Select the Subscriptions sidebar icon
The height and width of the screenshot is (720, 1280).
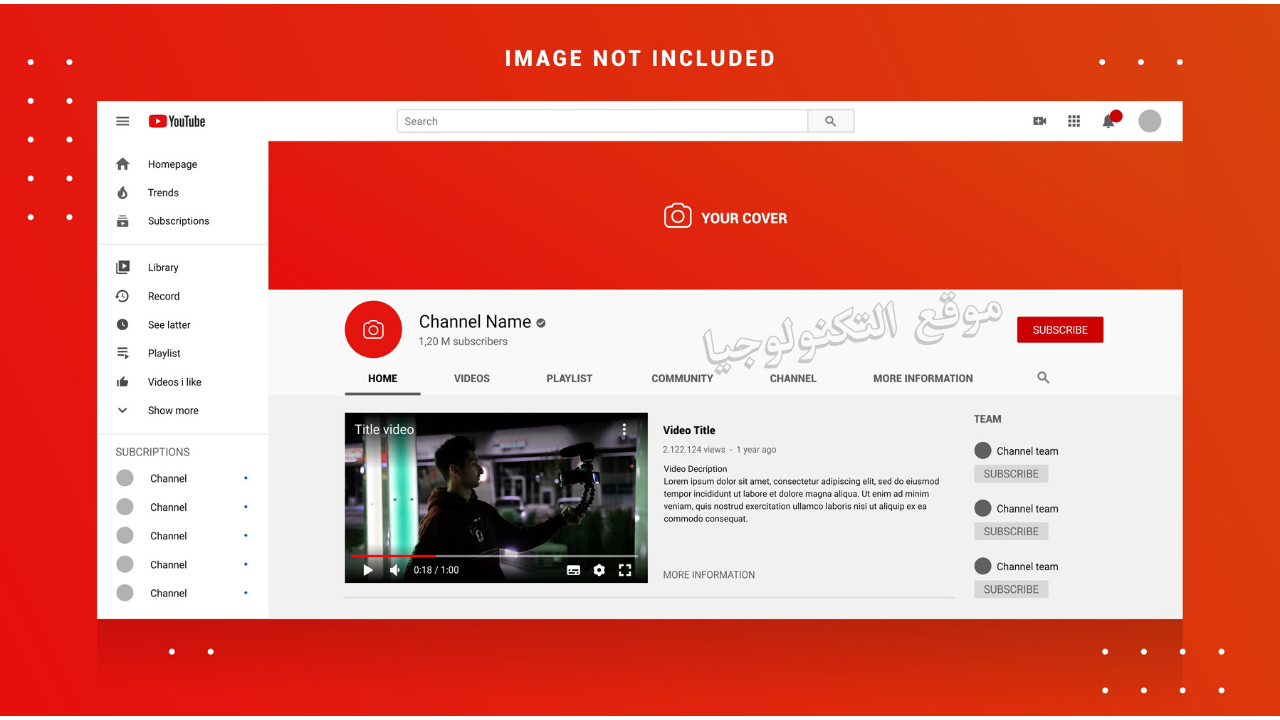click(123, 221)
